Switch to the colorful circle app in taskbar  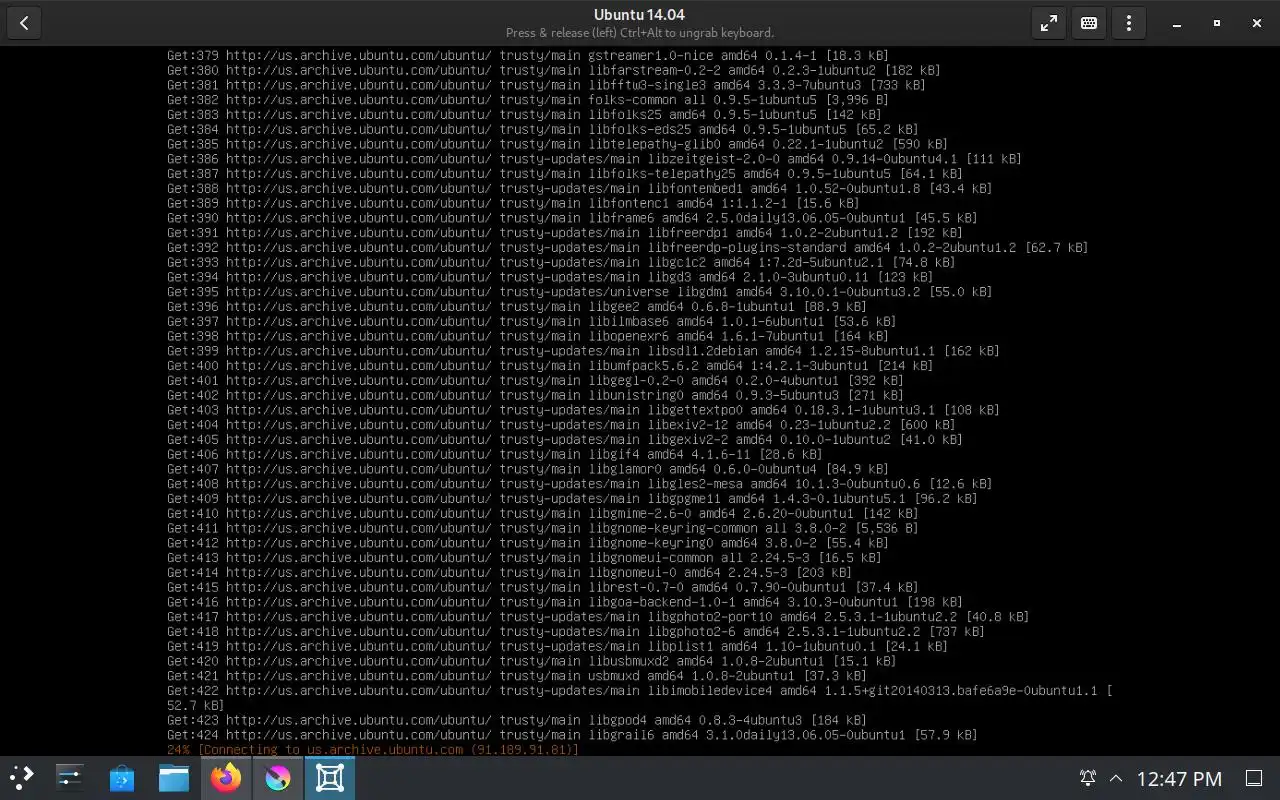pos(278,778)
